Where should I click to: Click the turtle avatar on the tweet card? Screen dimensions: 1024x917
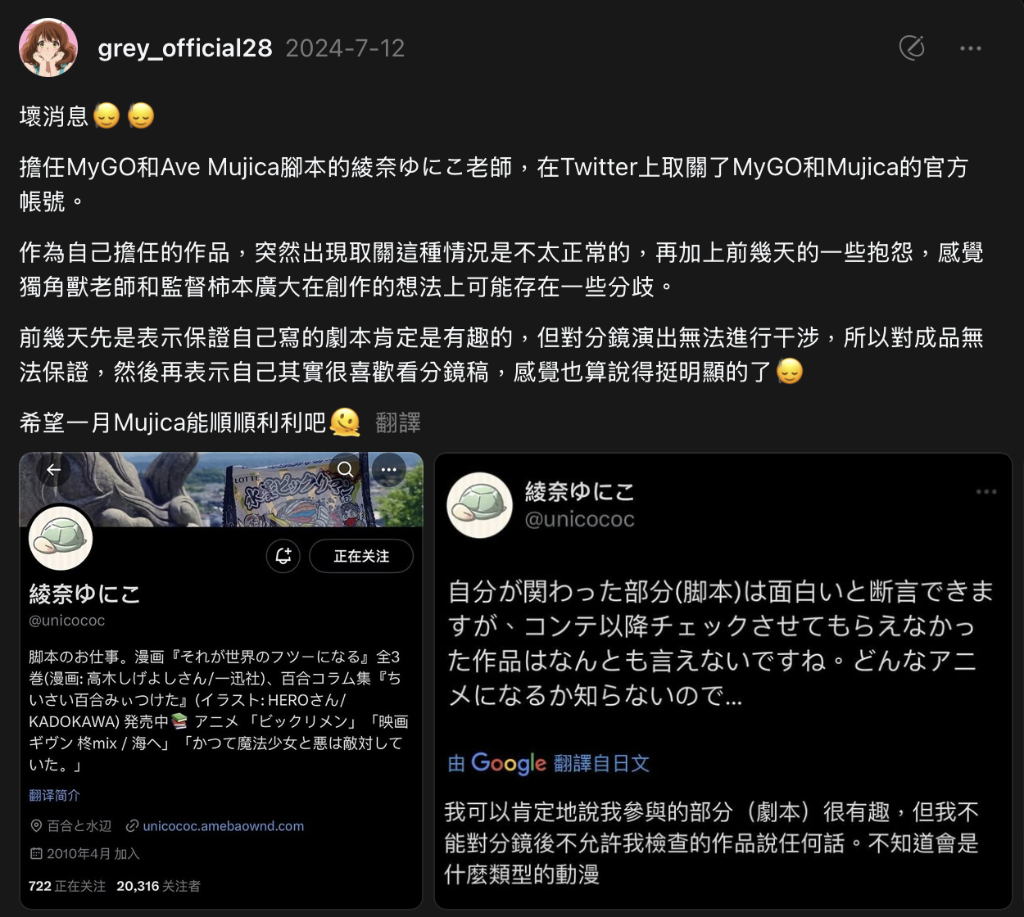click(479, 505)
